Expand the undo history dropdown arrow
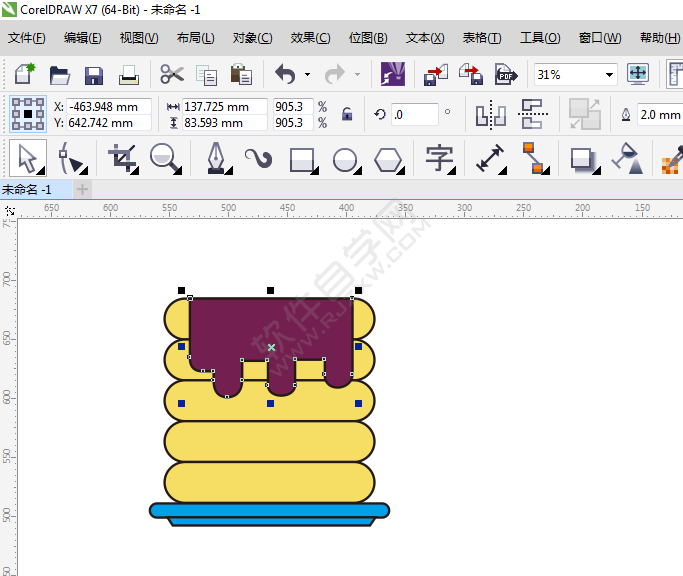The height and width of the screenshot is (576, 683). [307, 75]
